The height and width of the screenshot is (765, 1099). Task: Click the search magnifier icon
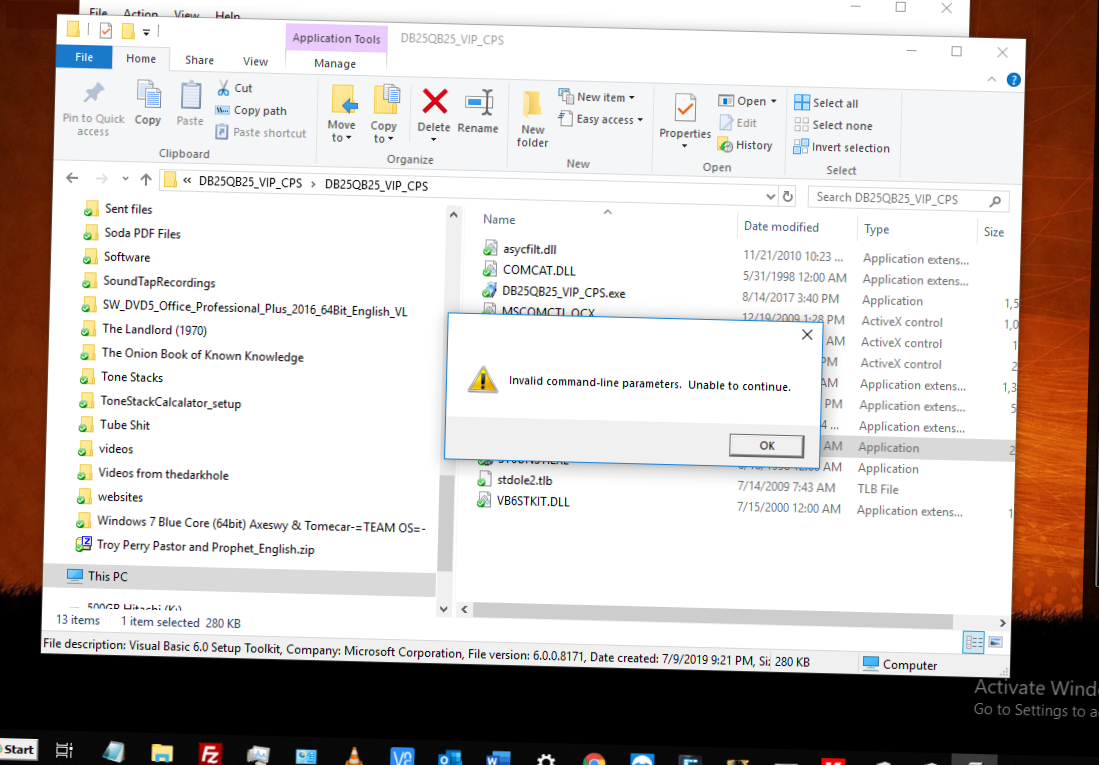(x=995, y=202)
